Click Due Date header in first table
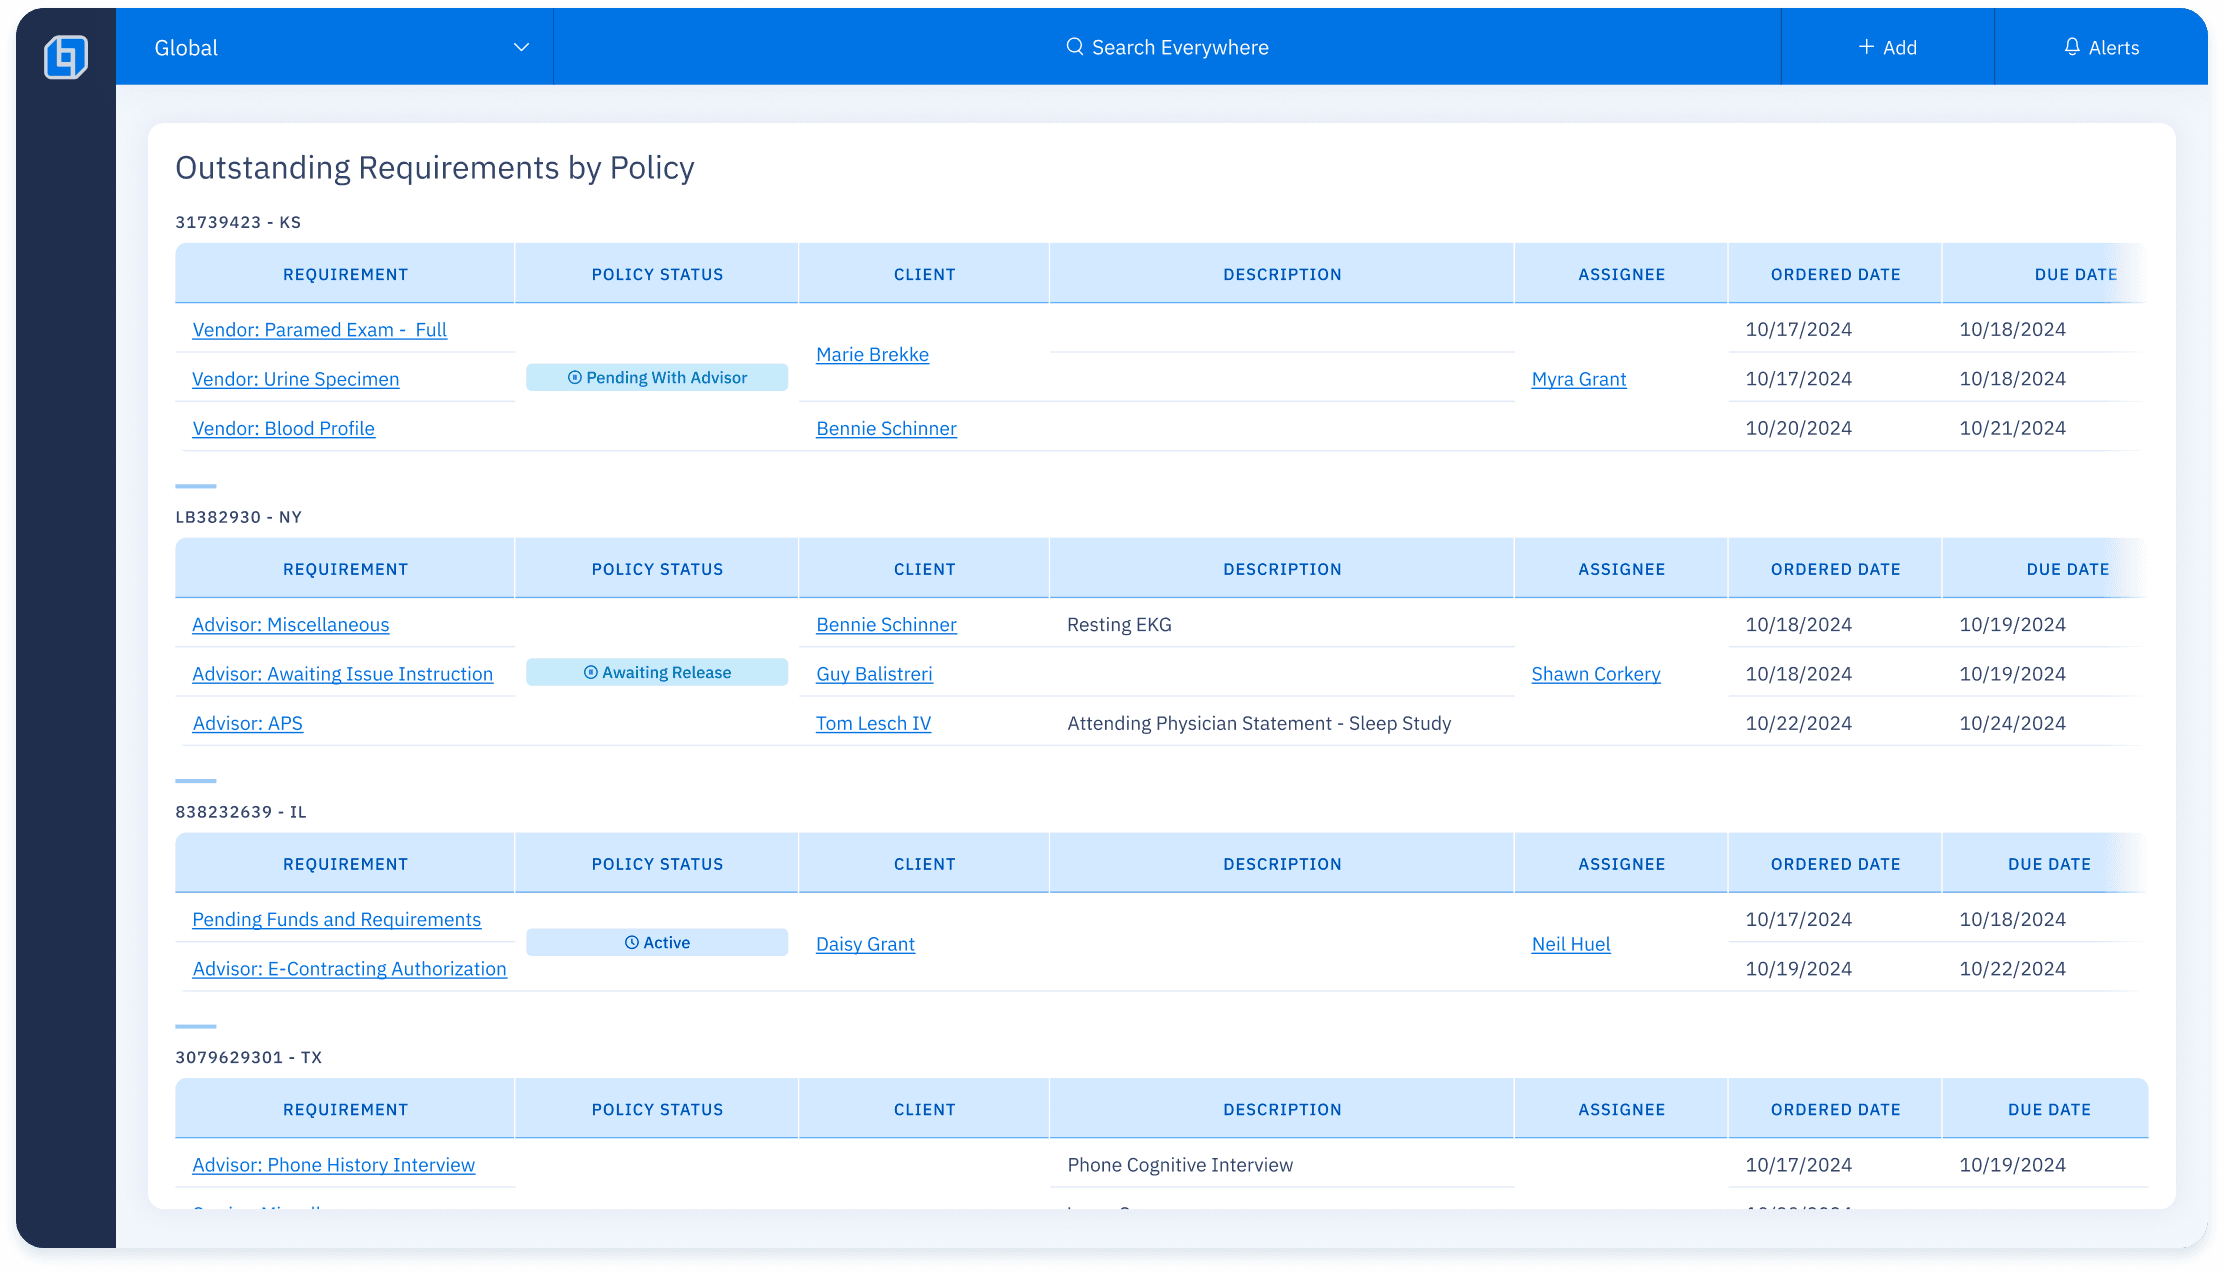Screen dimensions: 2224x1272 click(x=2075, y=274)
